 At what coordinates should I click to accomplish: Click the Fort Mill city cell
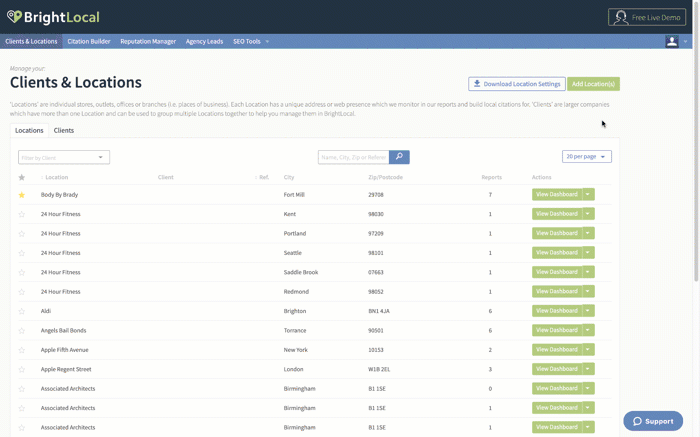click(294, 195)
